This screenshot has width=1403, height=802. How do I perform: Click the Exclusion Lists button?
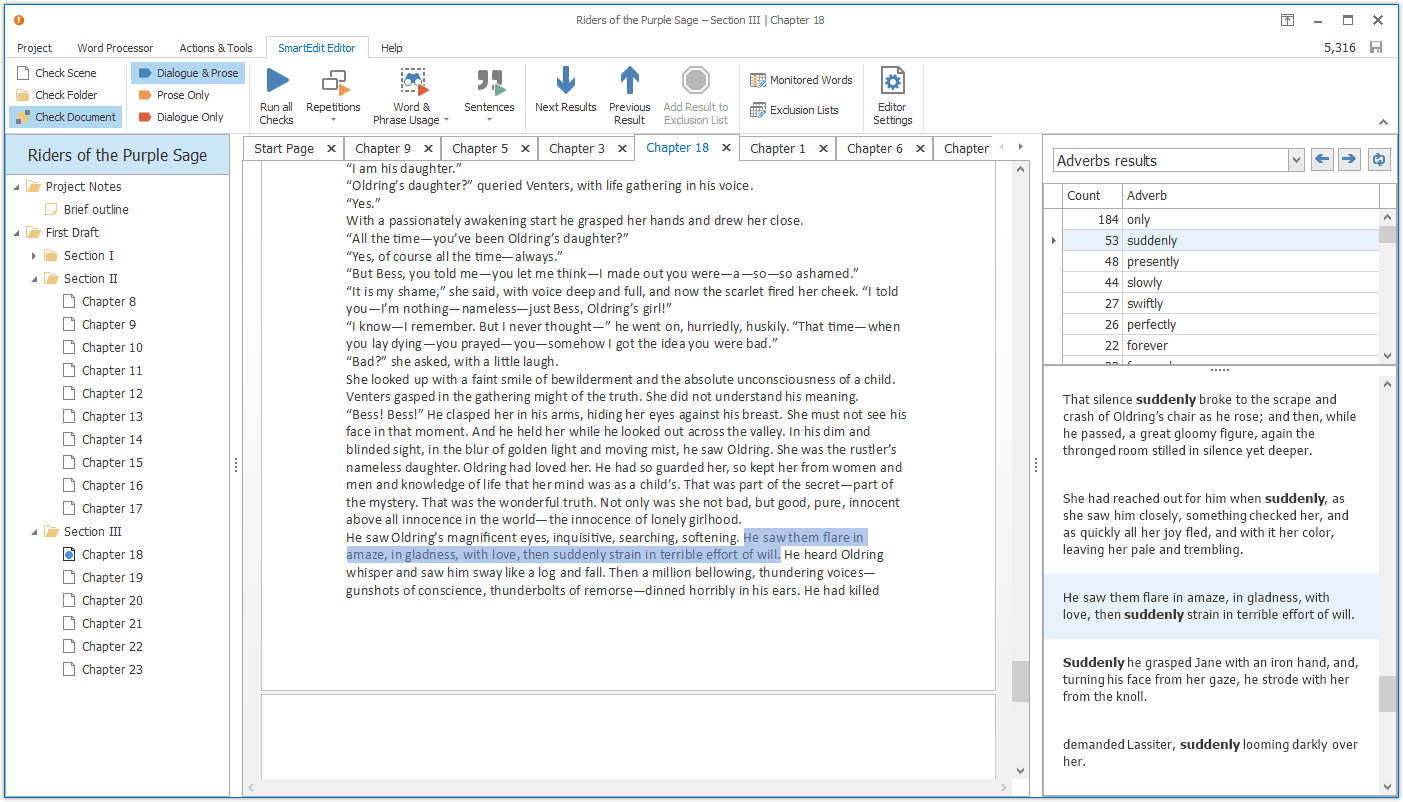click(796, 109)
